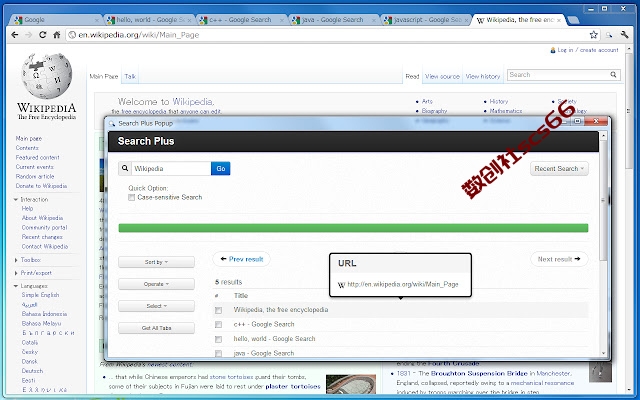Click the Wikipedia globe logo
Viewport: 640px width, 400px height.
(46, 76)
